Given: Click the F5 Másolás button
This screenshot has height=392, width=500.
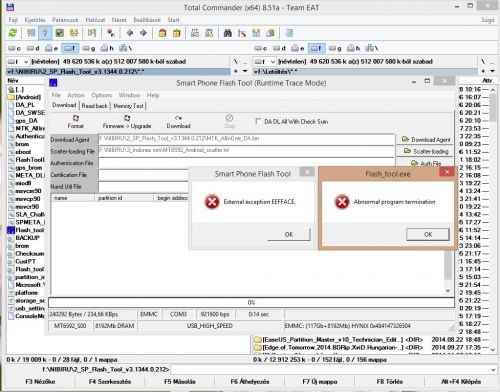Looking at the screenshot, I should coord(180,382).
